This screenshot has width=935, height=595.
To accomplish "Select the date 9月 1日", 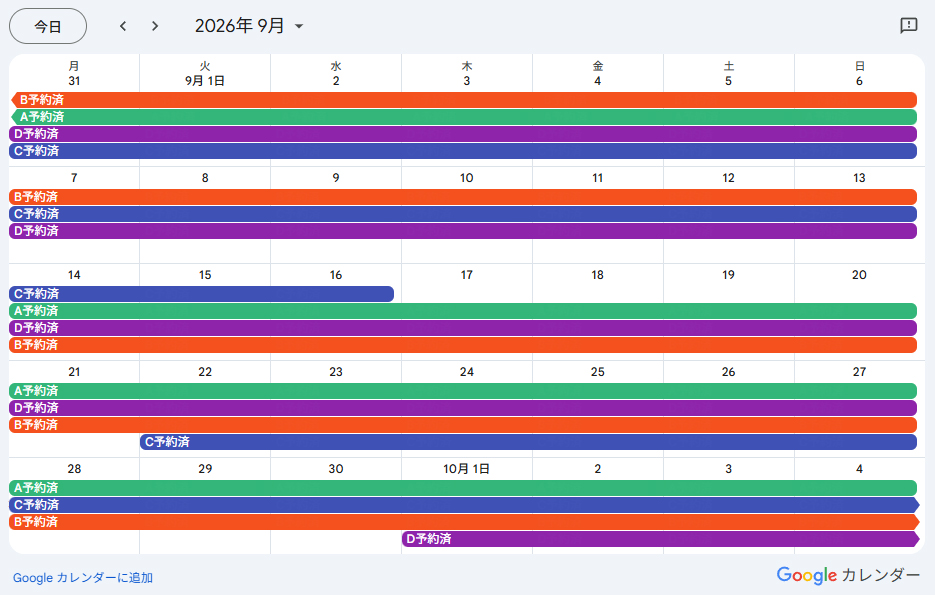I will click(x=205, y=81).
